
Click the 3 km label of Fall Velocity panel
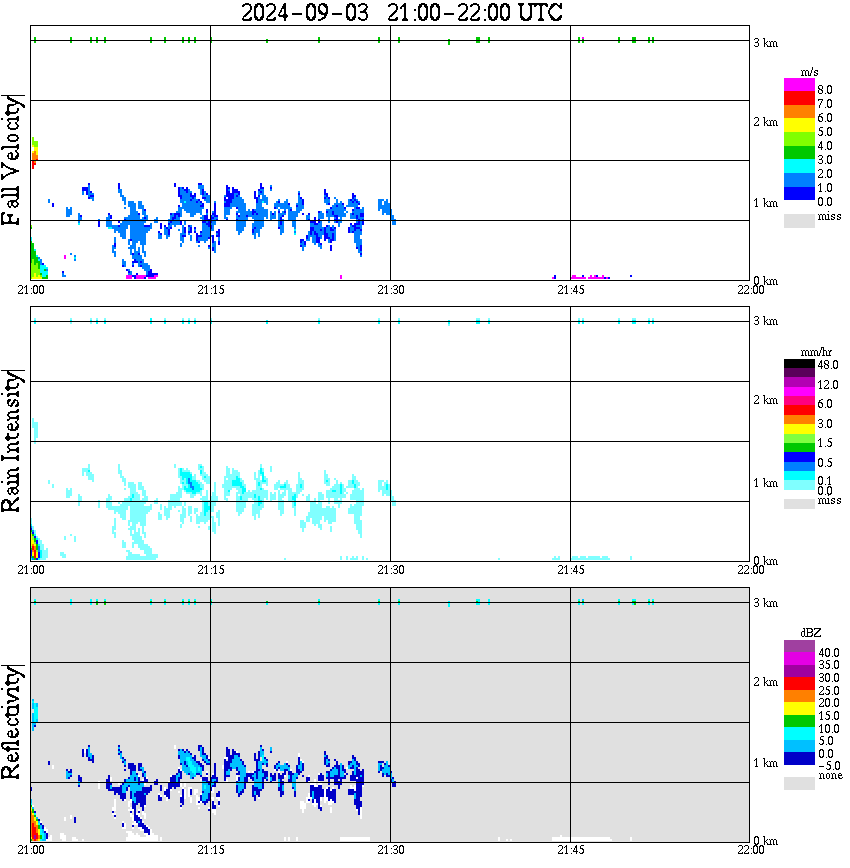765,43
